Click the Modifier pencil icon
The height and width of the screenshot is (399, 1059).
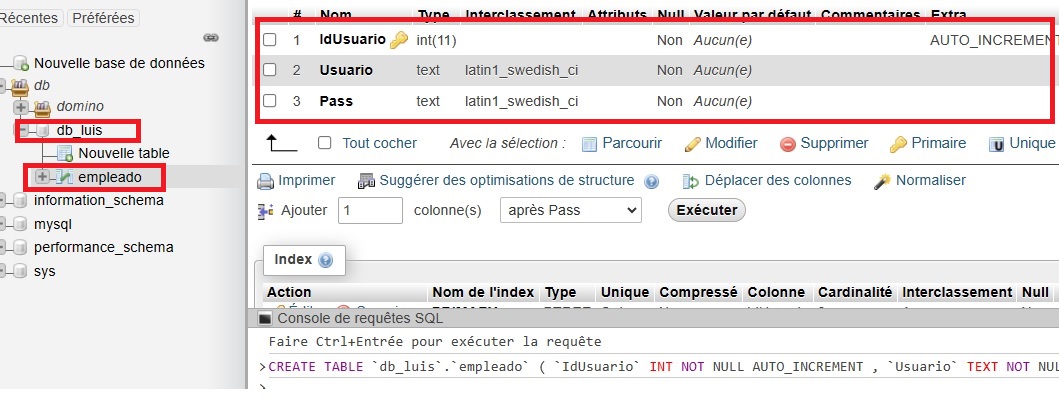692,144
